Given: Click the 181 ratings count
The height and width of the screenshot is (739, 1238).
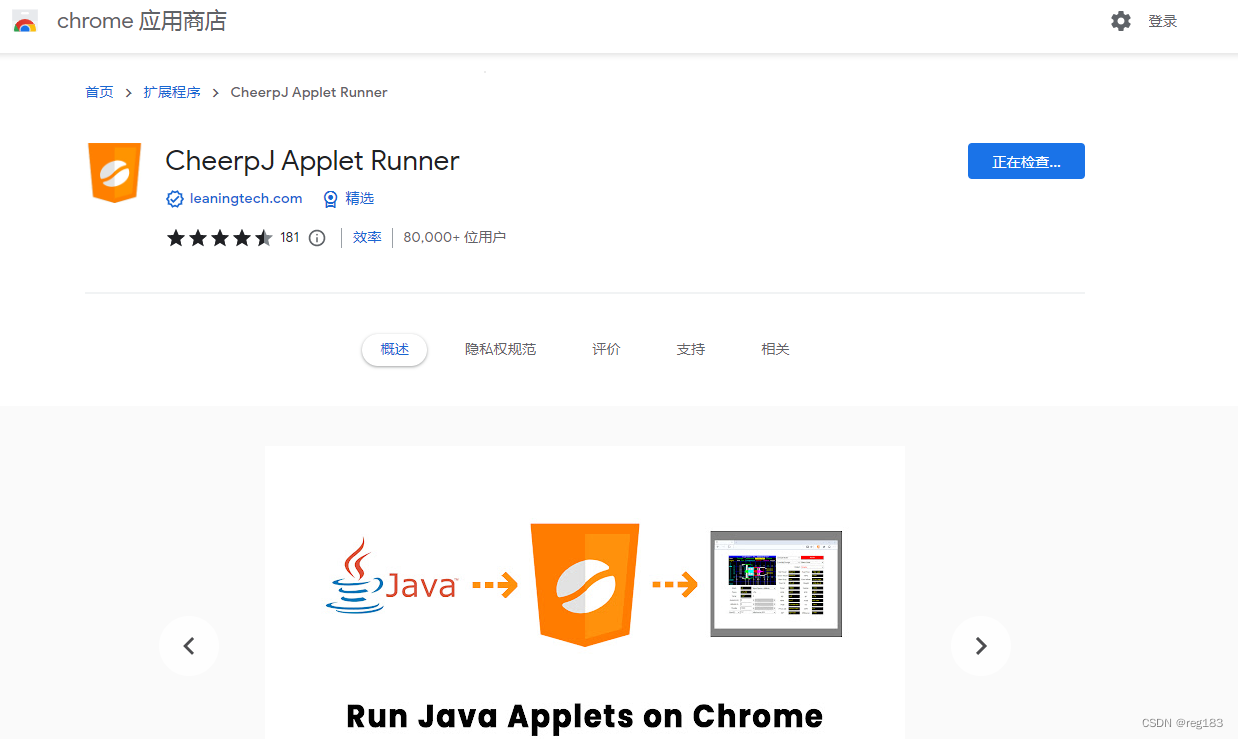Looking at the screenshot, I should click(290, 238).
